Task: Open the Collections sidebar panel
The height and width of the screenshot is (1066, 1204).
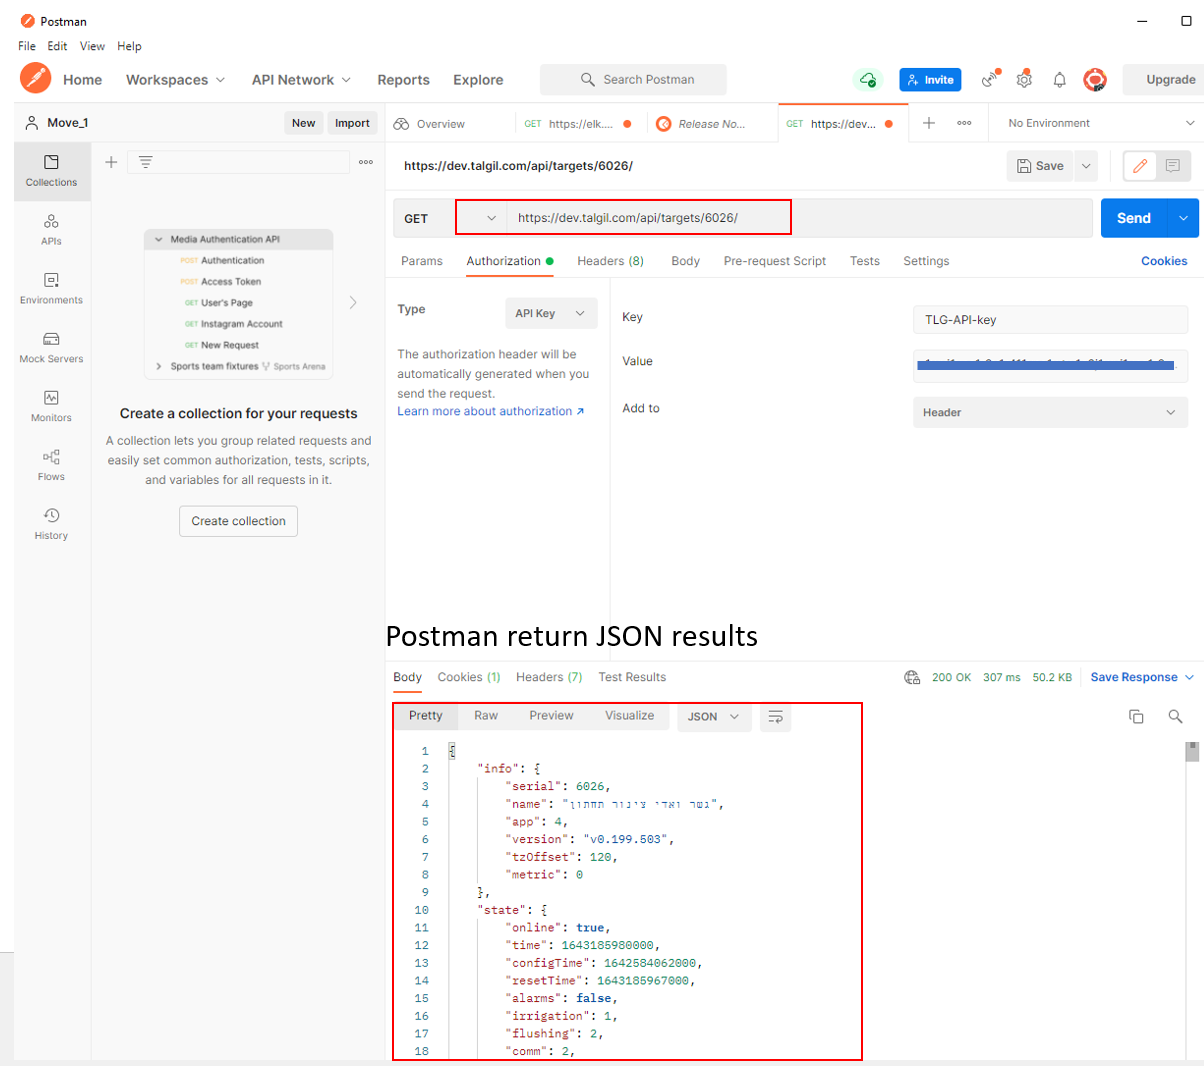Action: (x=51, y=170)
